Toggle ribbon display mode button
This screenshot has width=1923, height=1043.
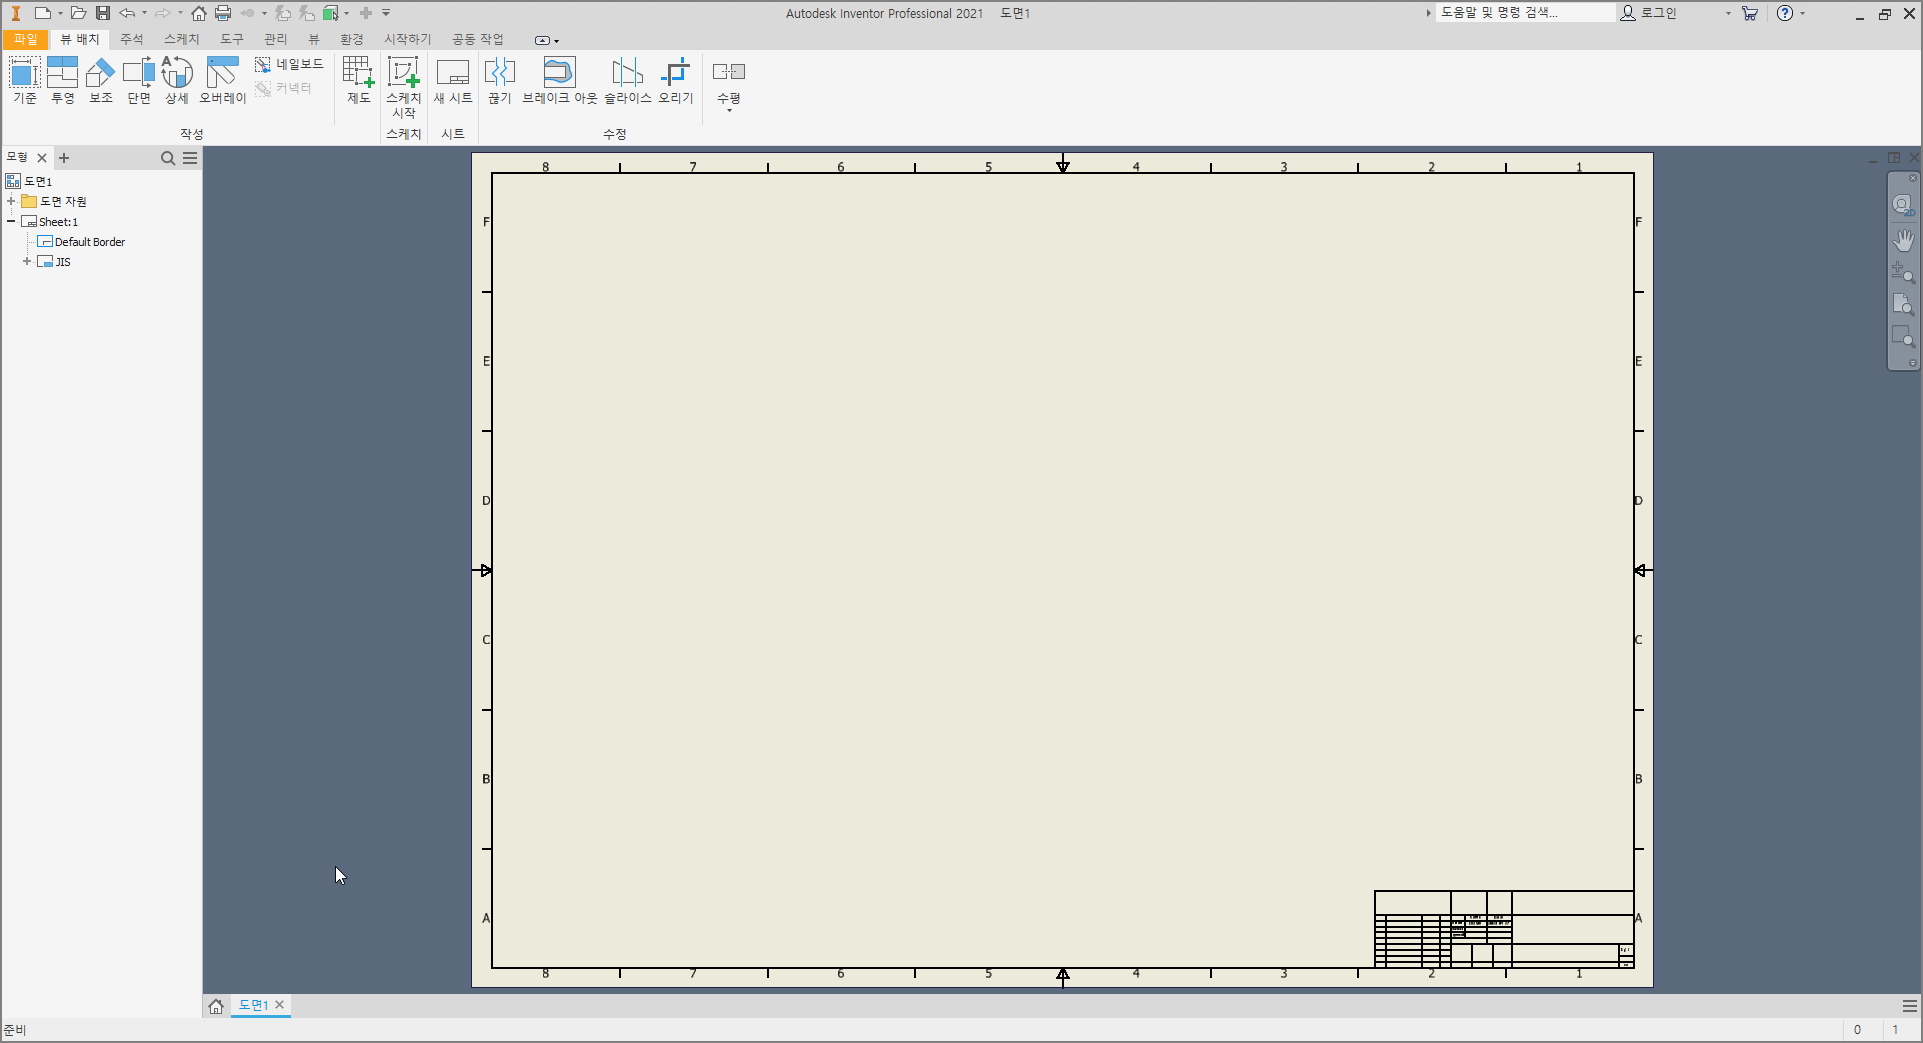click(543, 40)
